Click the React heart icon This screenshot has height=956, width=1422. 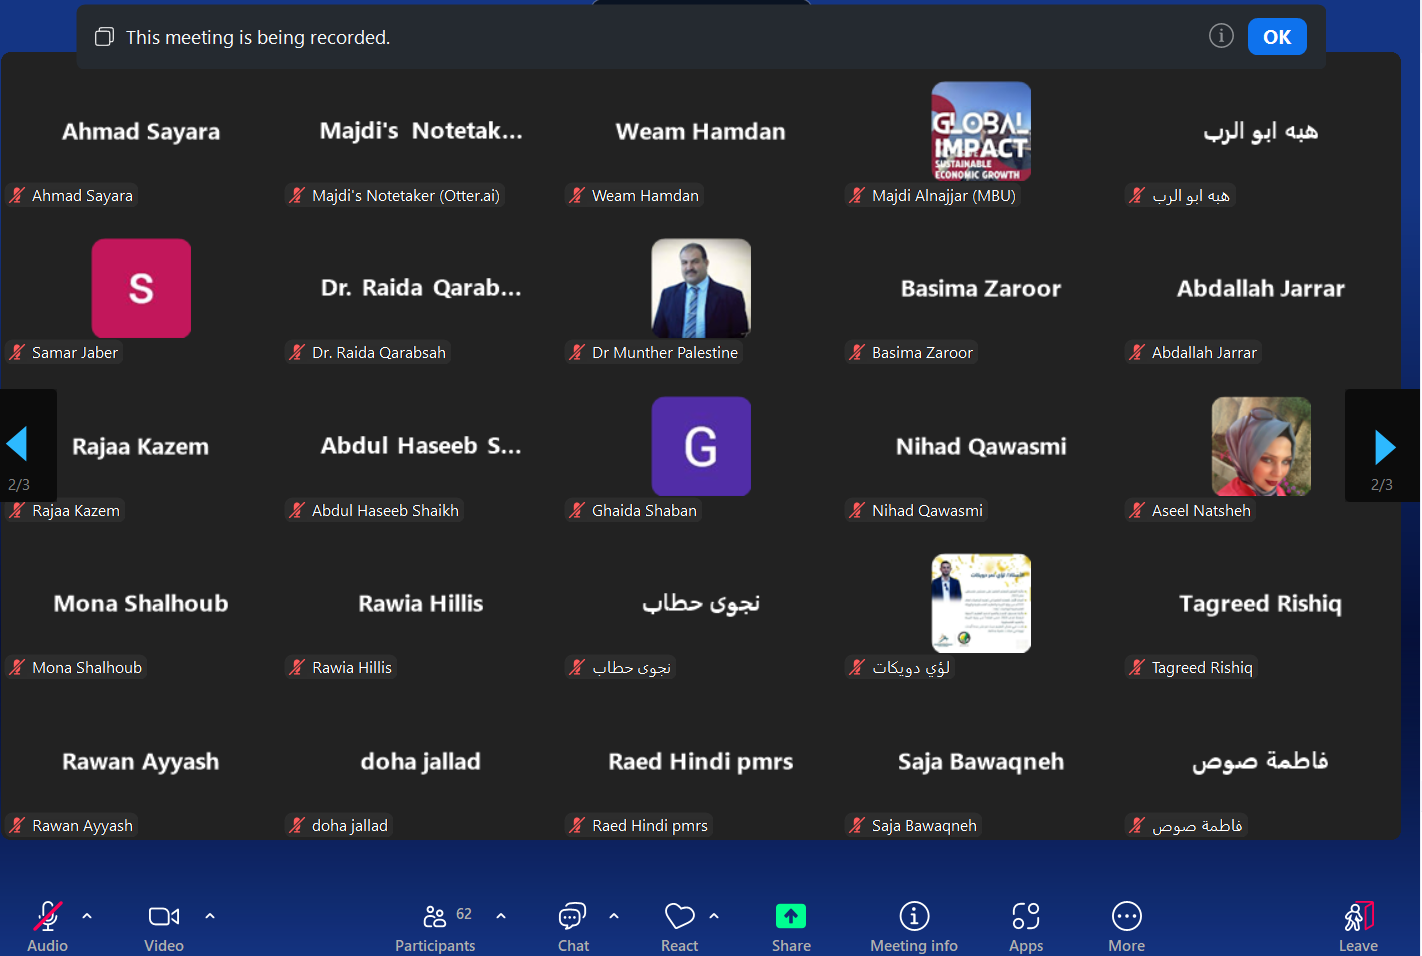680,916
